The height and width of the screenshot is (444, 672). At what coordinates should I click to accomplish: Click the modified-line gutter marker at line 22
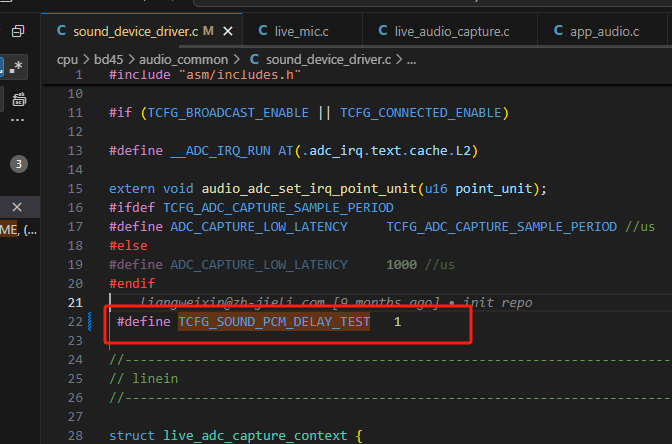(90, 321)
